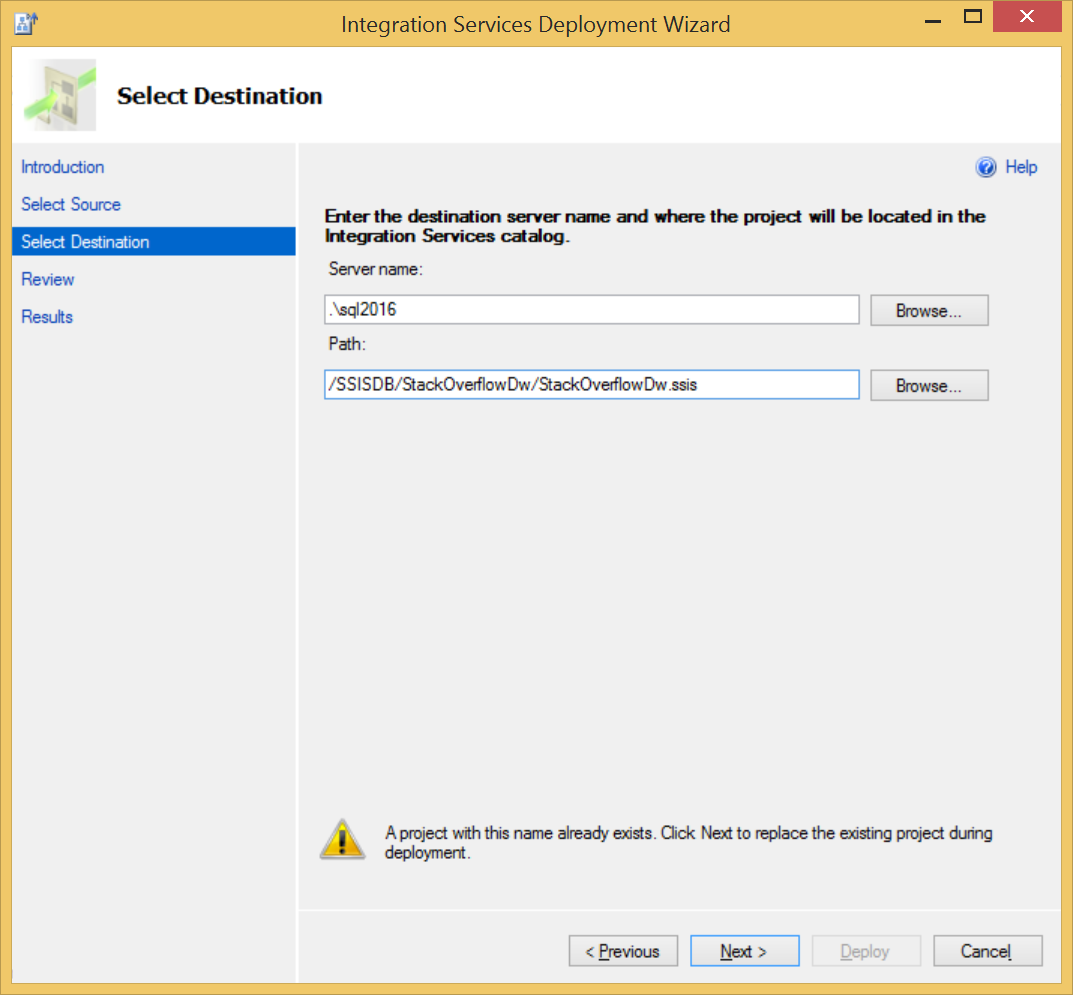This screenshot has width=1073, height=995.
Task: Close the wizard with the red X
Action: (1027, 18)
